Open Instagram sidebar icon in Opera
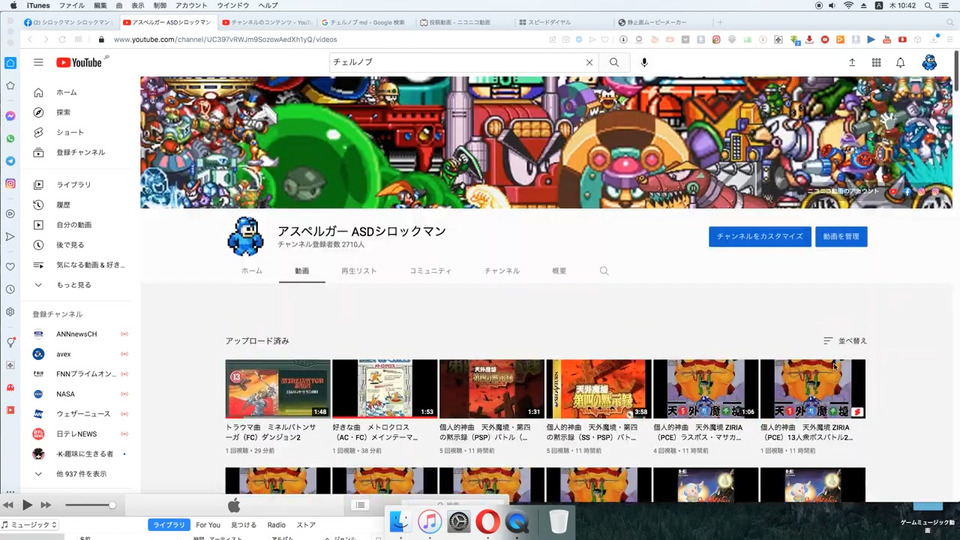 [10, 184]
